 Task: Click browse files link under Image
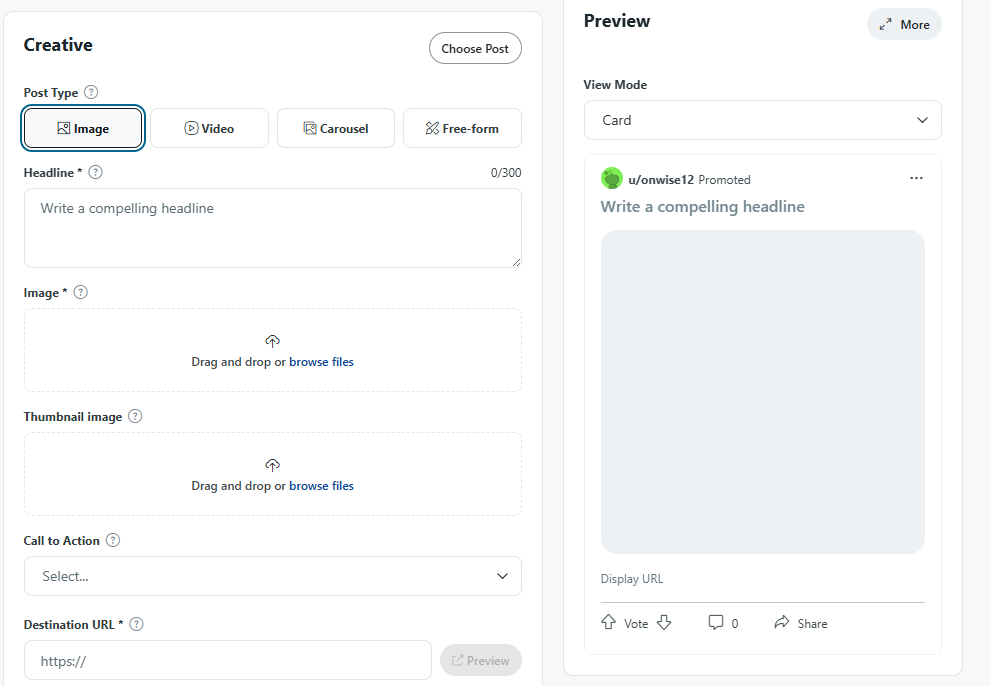tap(321, 362)
